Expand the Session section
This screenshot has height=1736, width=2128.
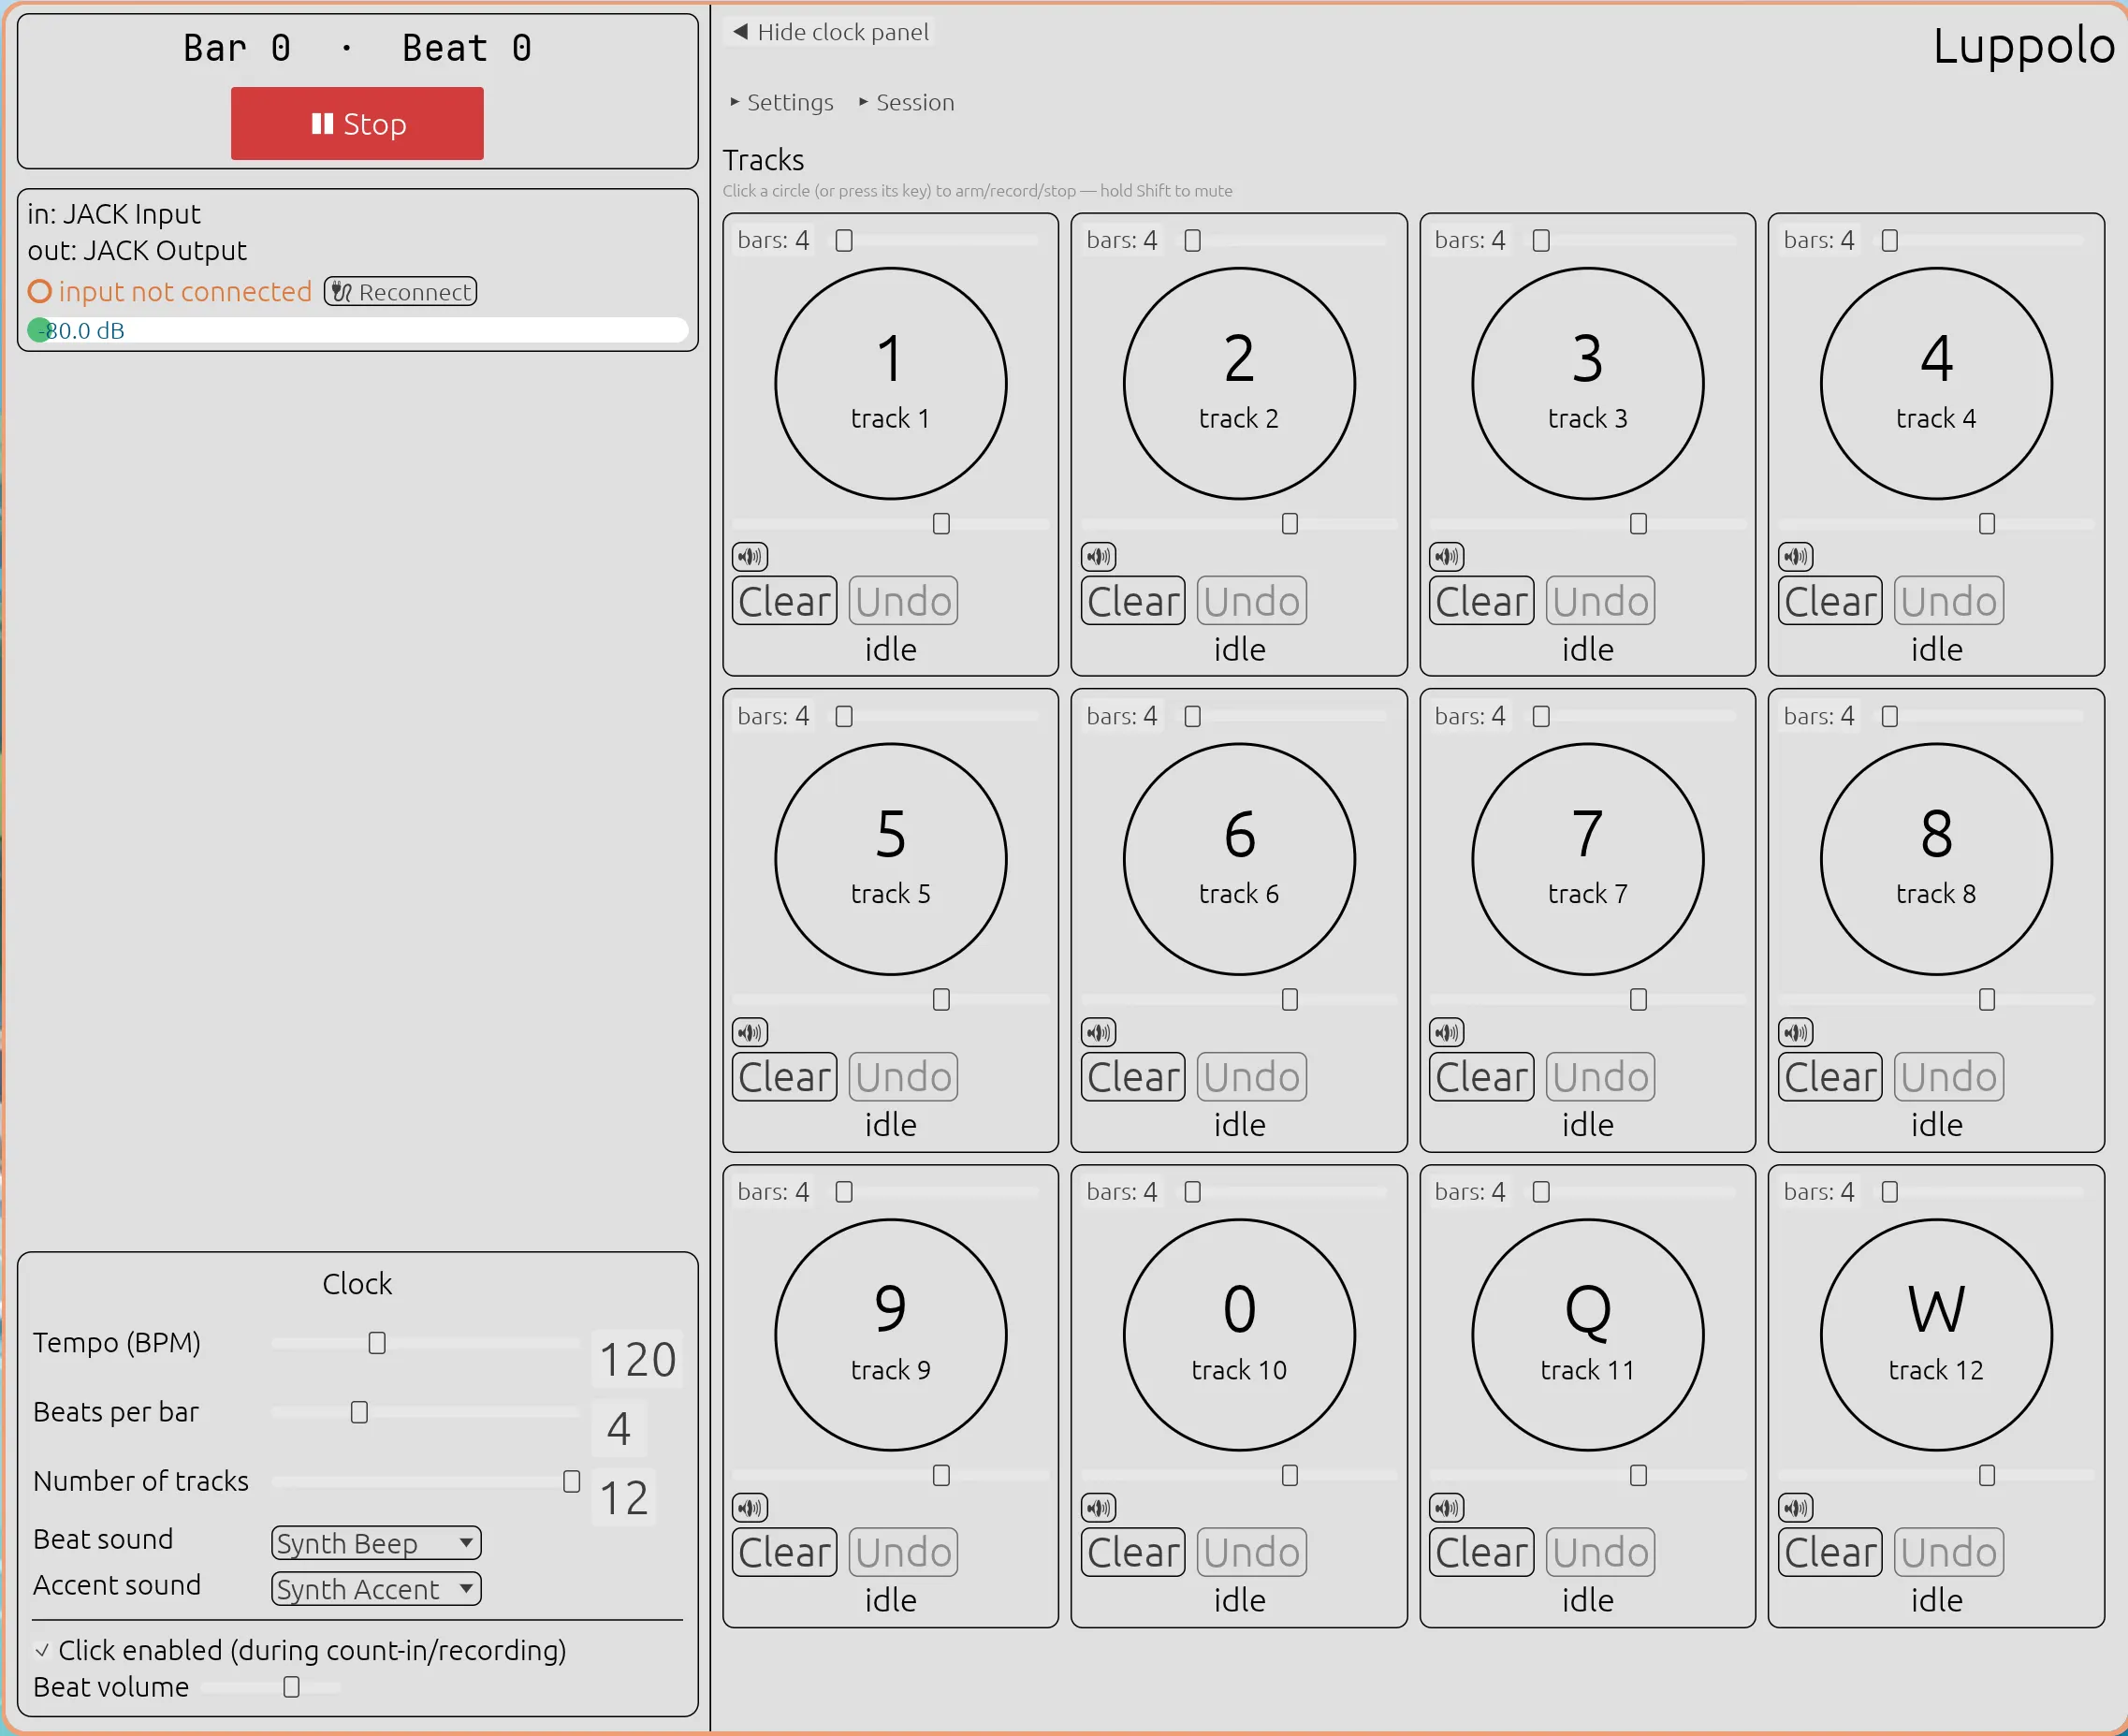point(907,102)
